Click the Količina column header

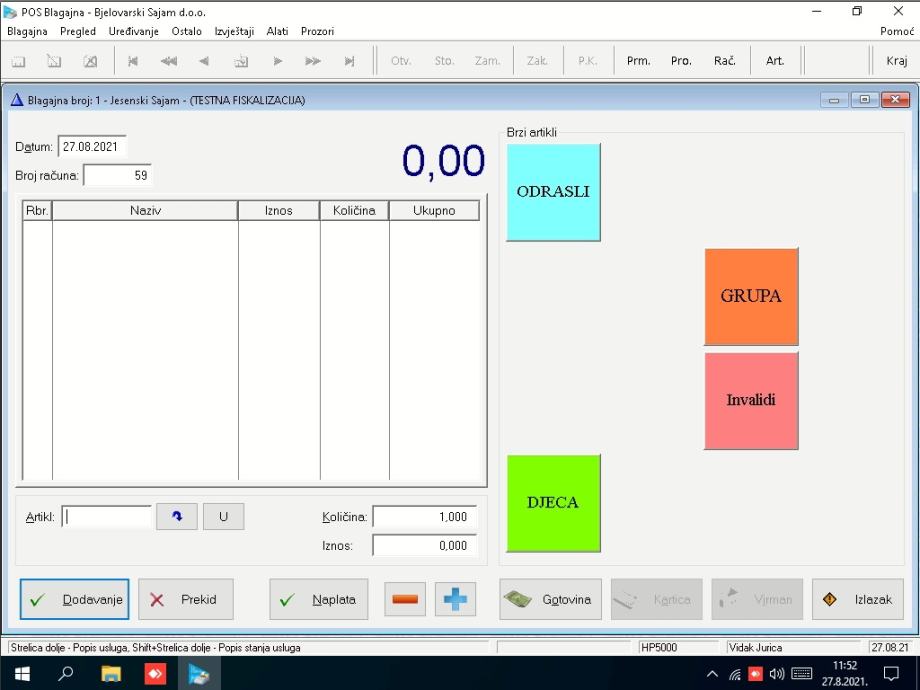point(354,211)
